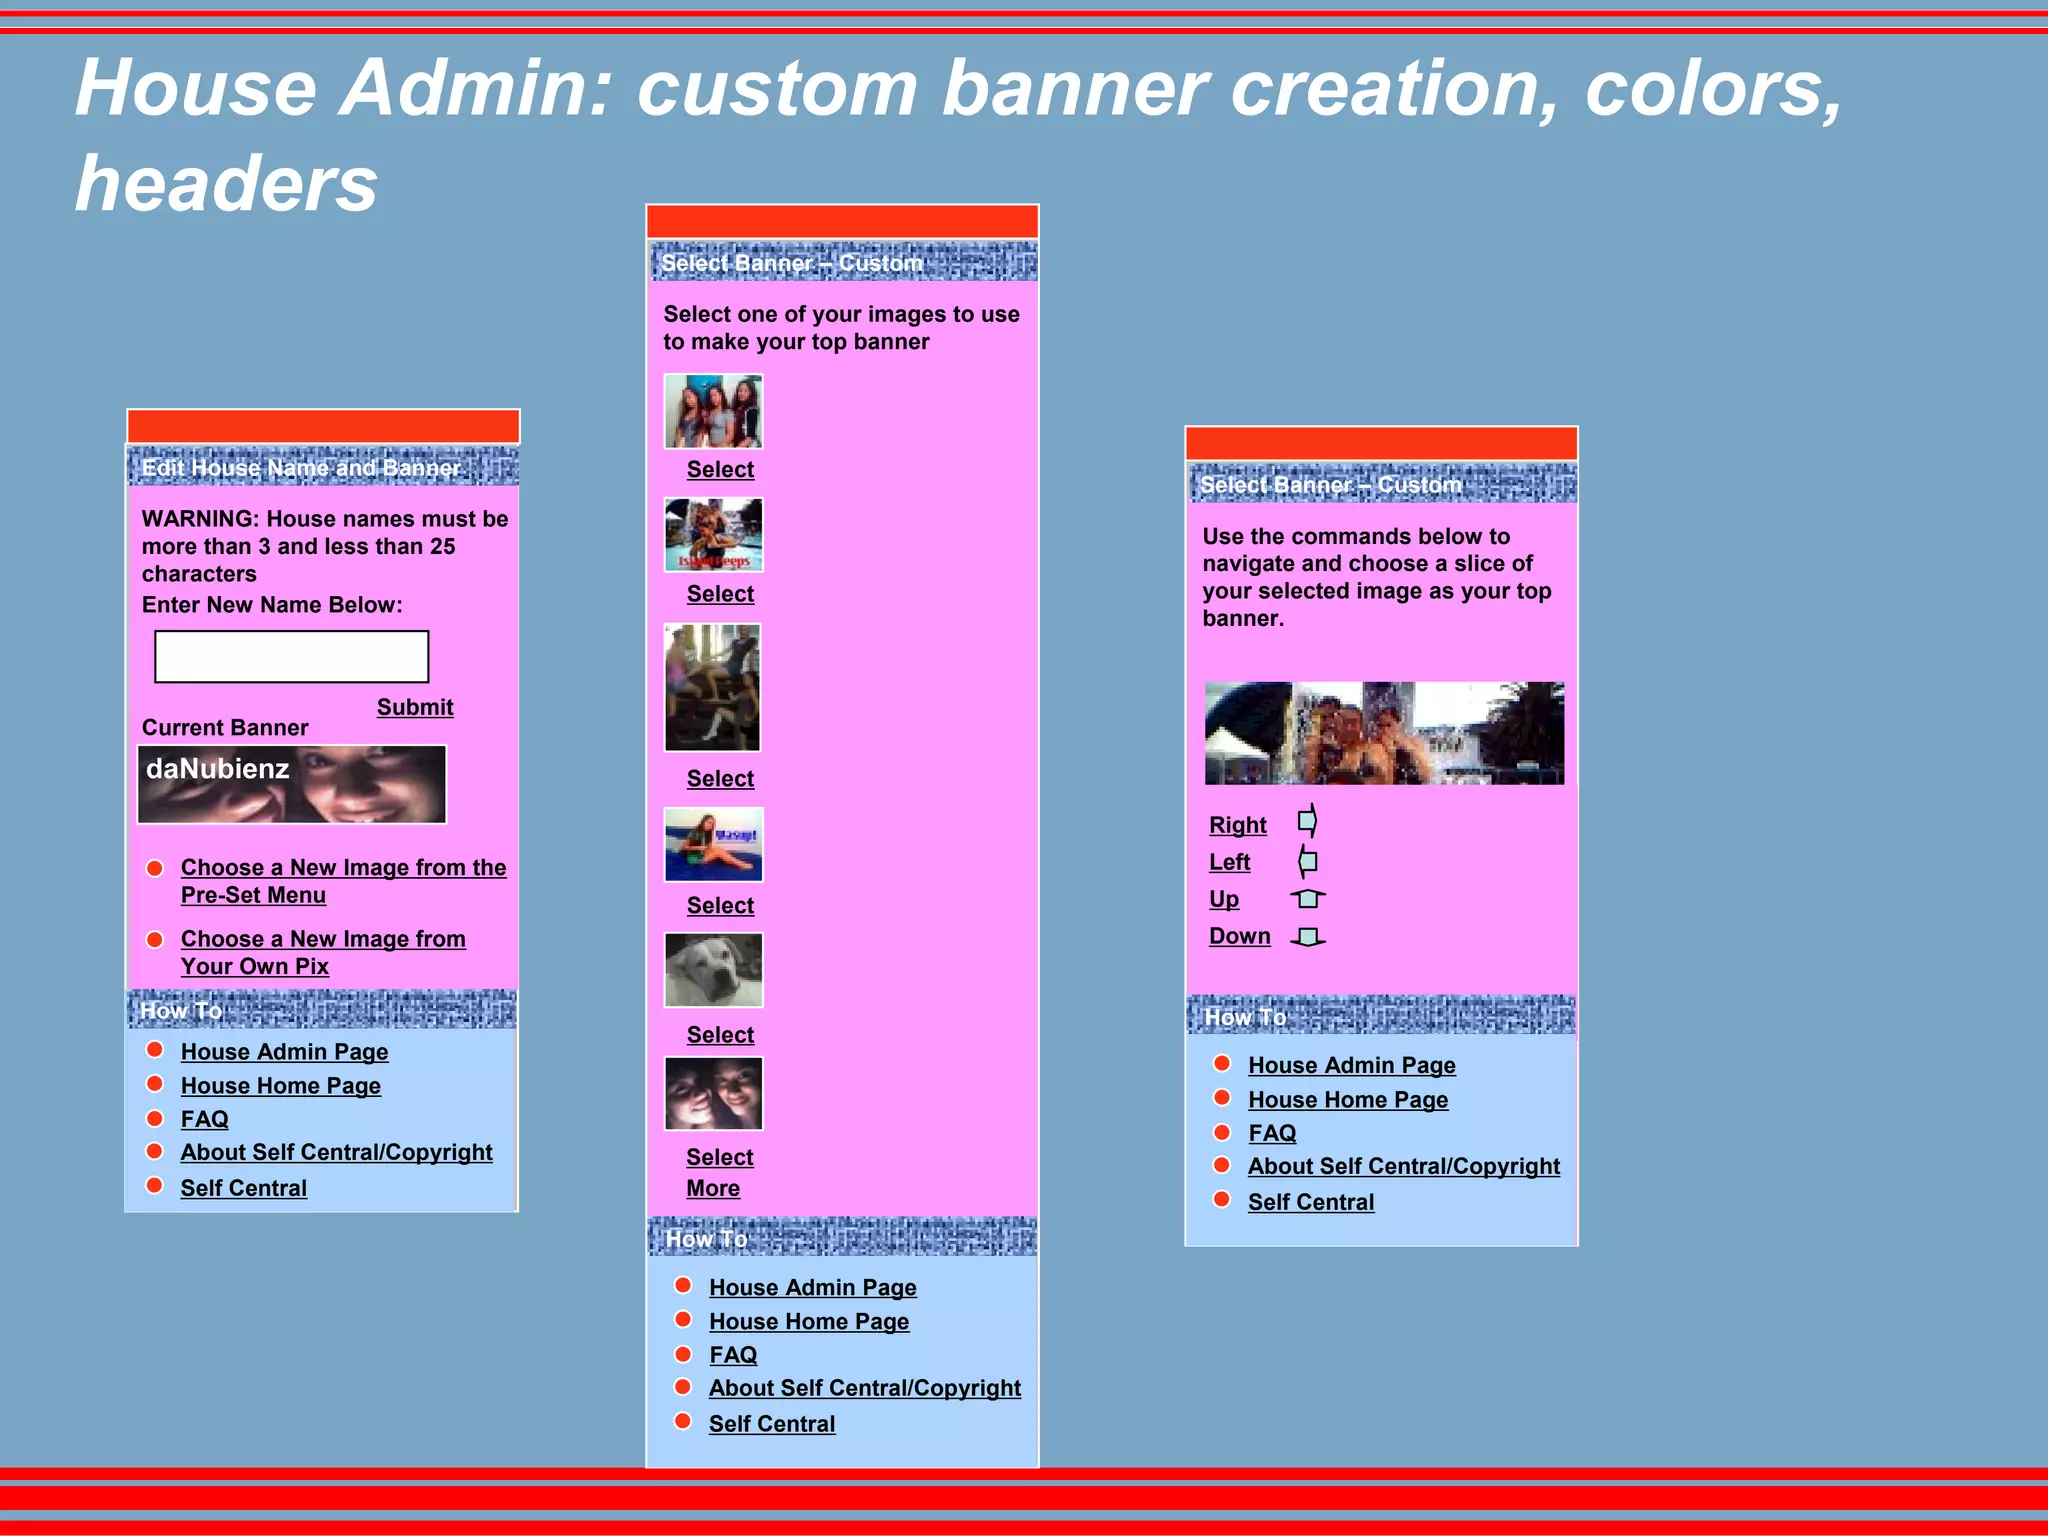Viewport: 2048px width, 1536px height.
Task: Click the Down text link
Action: coord(1239,936)
